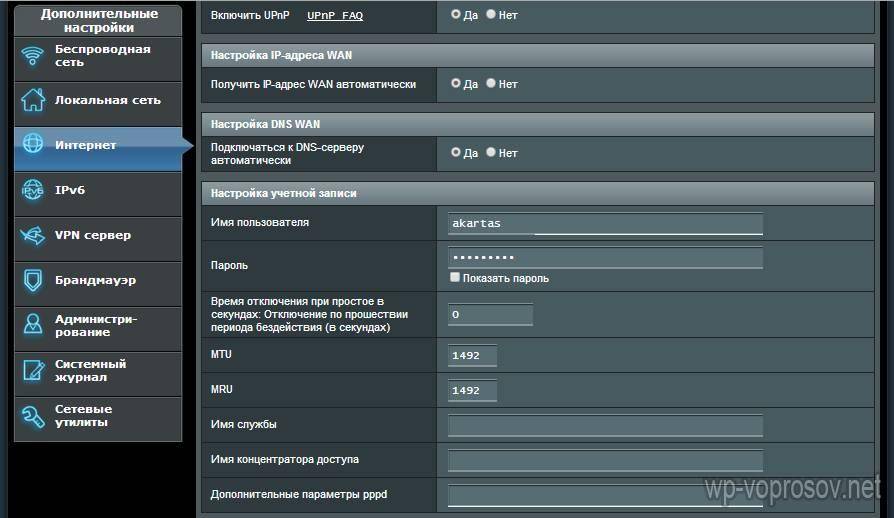This screenshot has width=894, height=518.
Task: Click the MTU value field
Action: (472, 356)
